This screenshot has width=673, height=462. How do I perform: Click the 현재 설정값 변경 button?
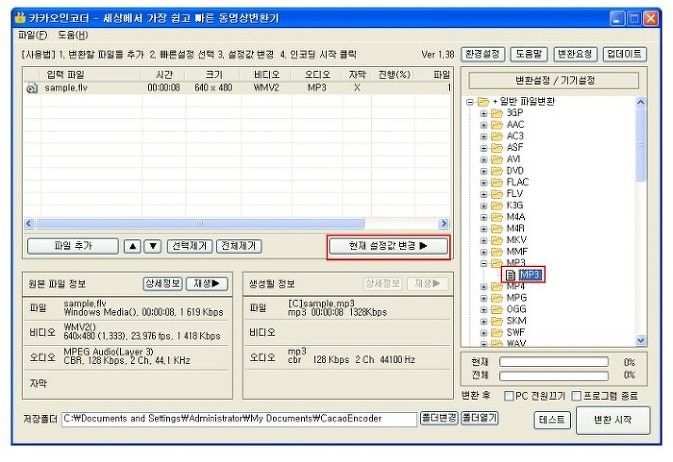(x=388, y=246)
